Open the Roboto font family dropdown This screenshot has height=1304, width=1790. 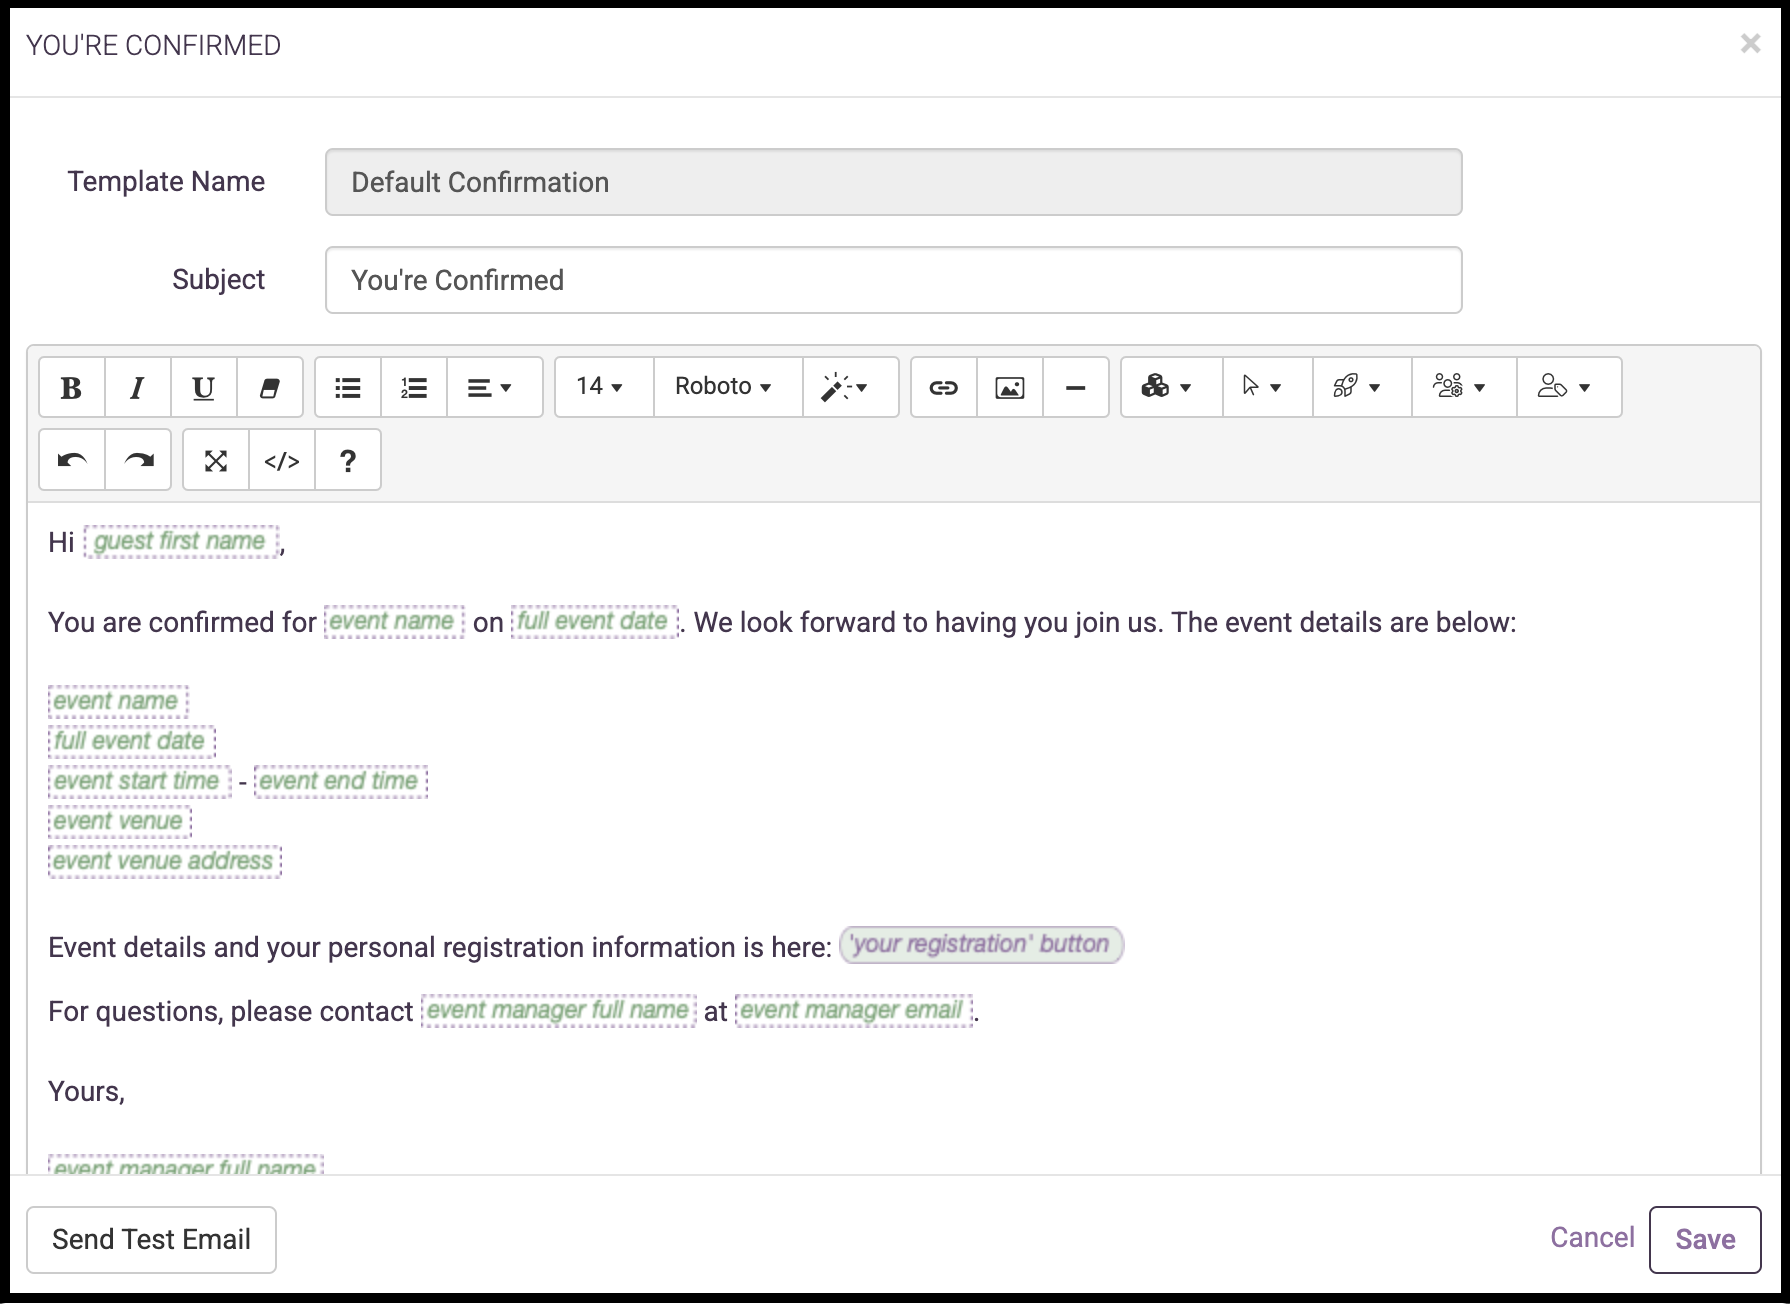point(725,387)
